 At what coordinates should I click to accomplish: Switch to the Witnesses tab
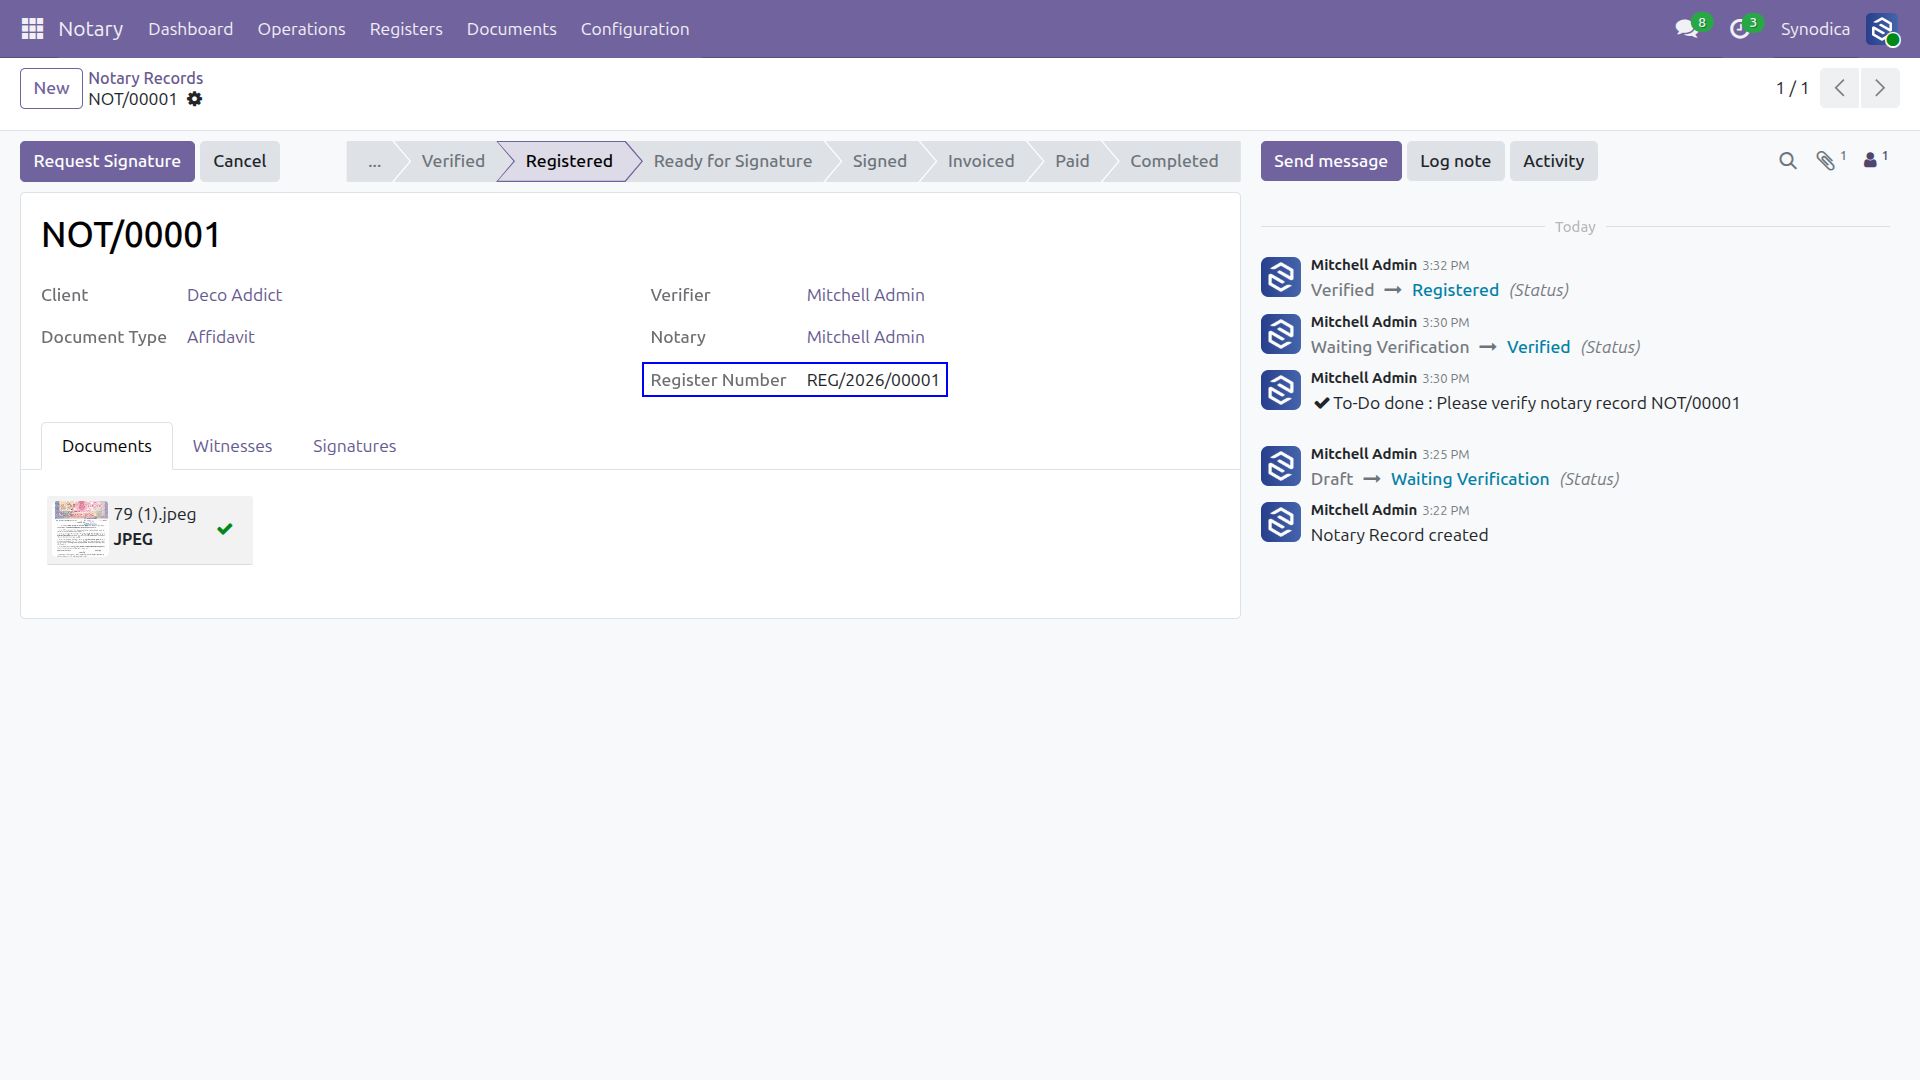click(232, 446)
